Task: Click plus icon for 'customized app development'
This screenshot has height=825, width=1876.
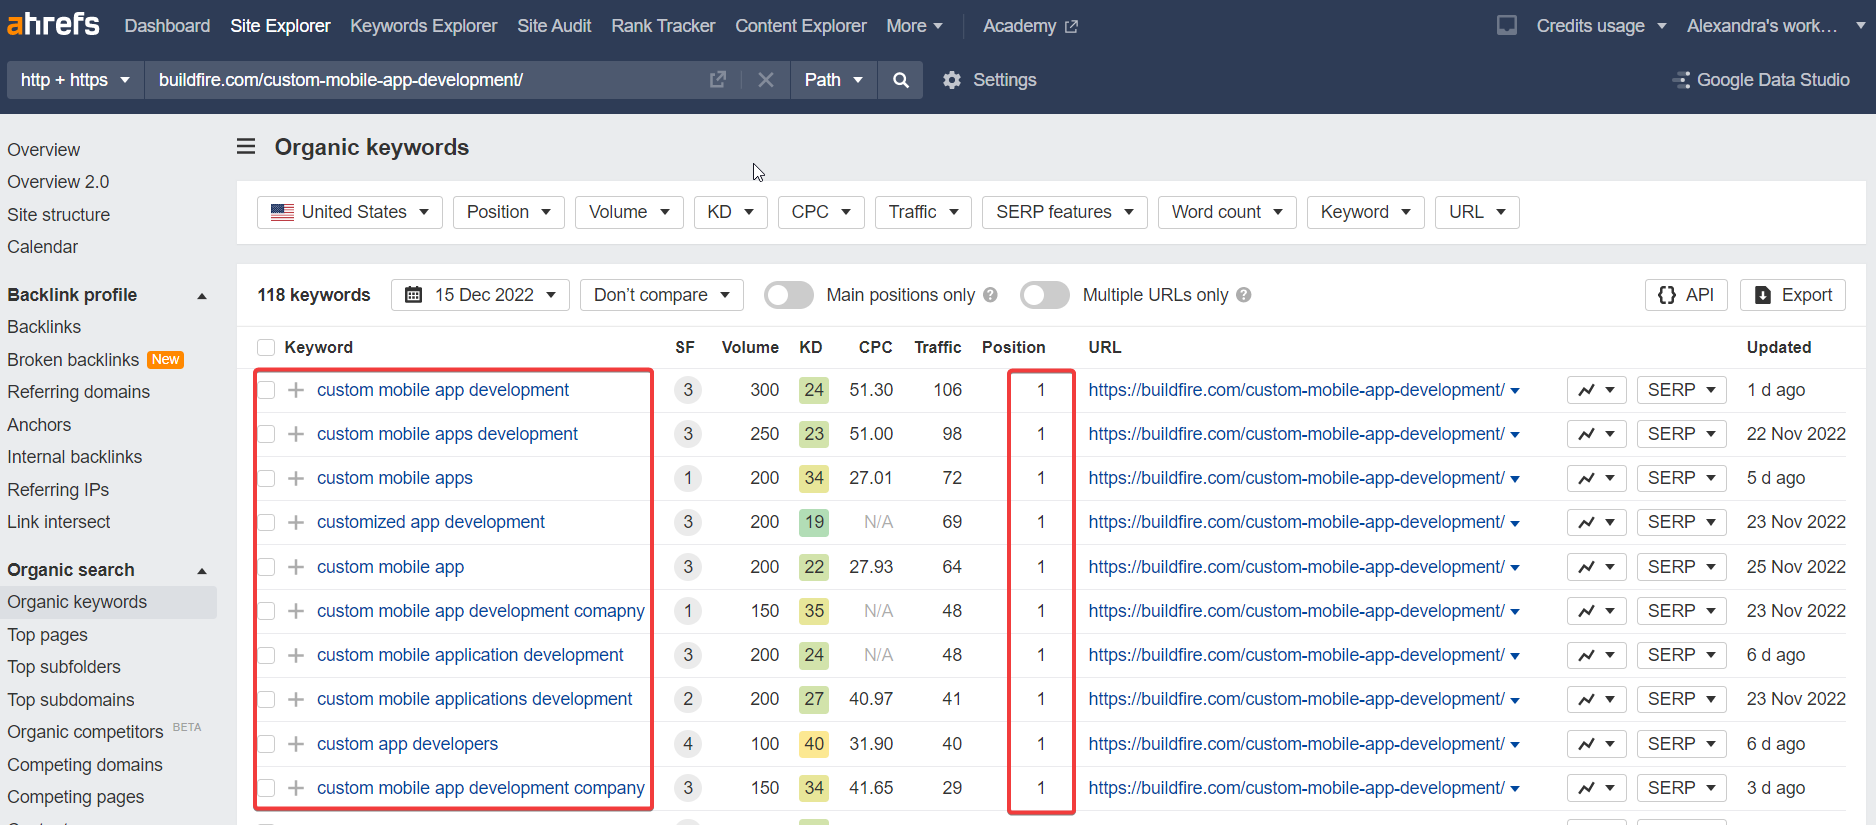Action: pos(296,522)
